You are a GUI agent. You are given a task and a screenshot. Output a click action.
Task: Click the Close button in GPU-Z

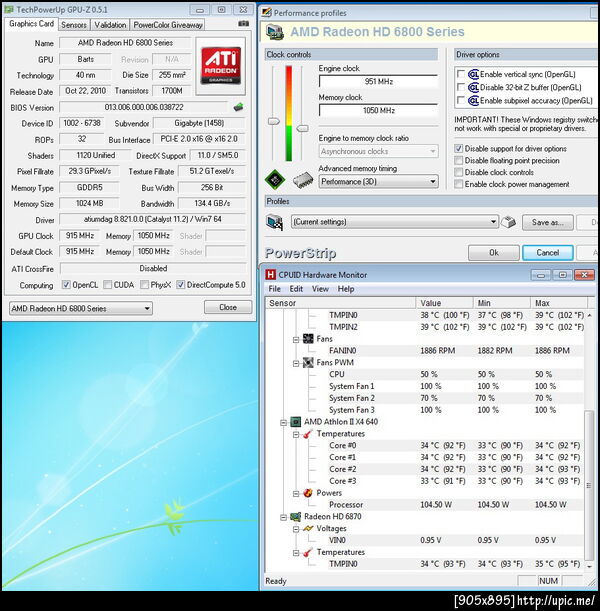pos(228,307)
